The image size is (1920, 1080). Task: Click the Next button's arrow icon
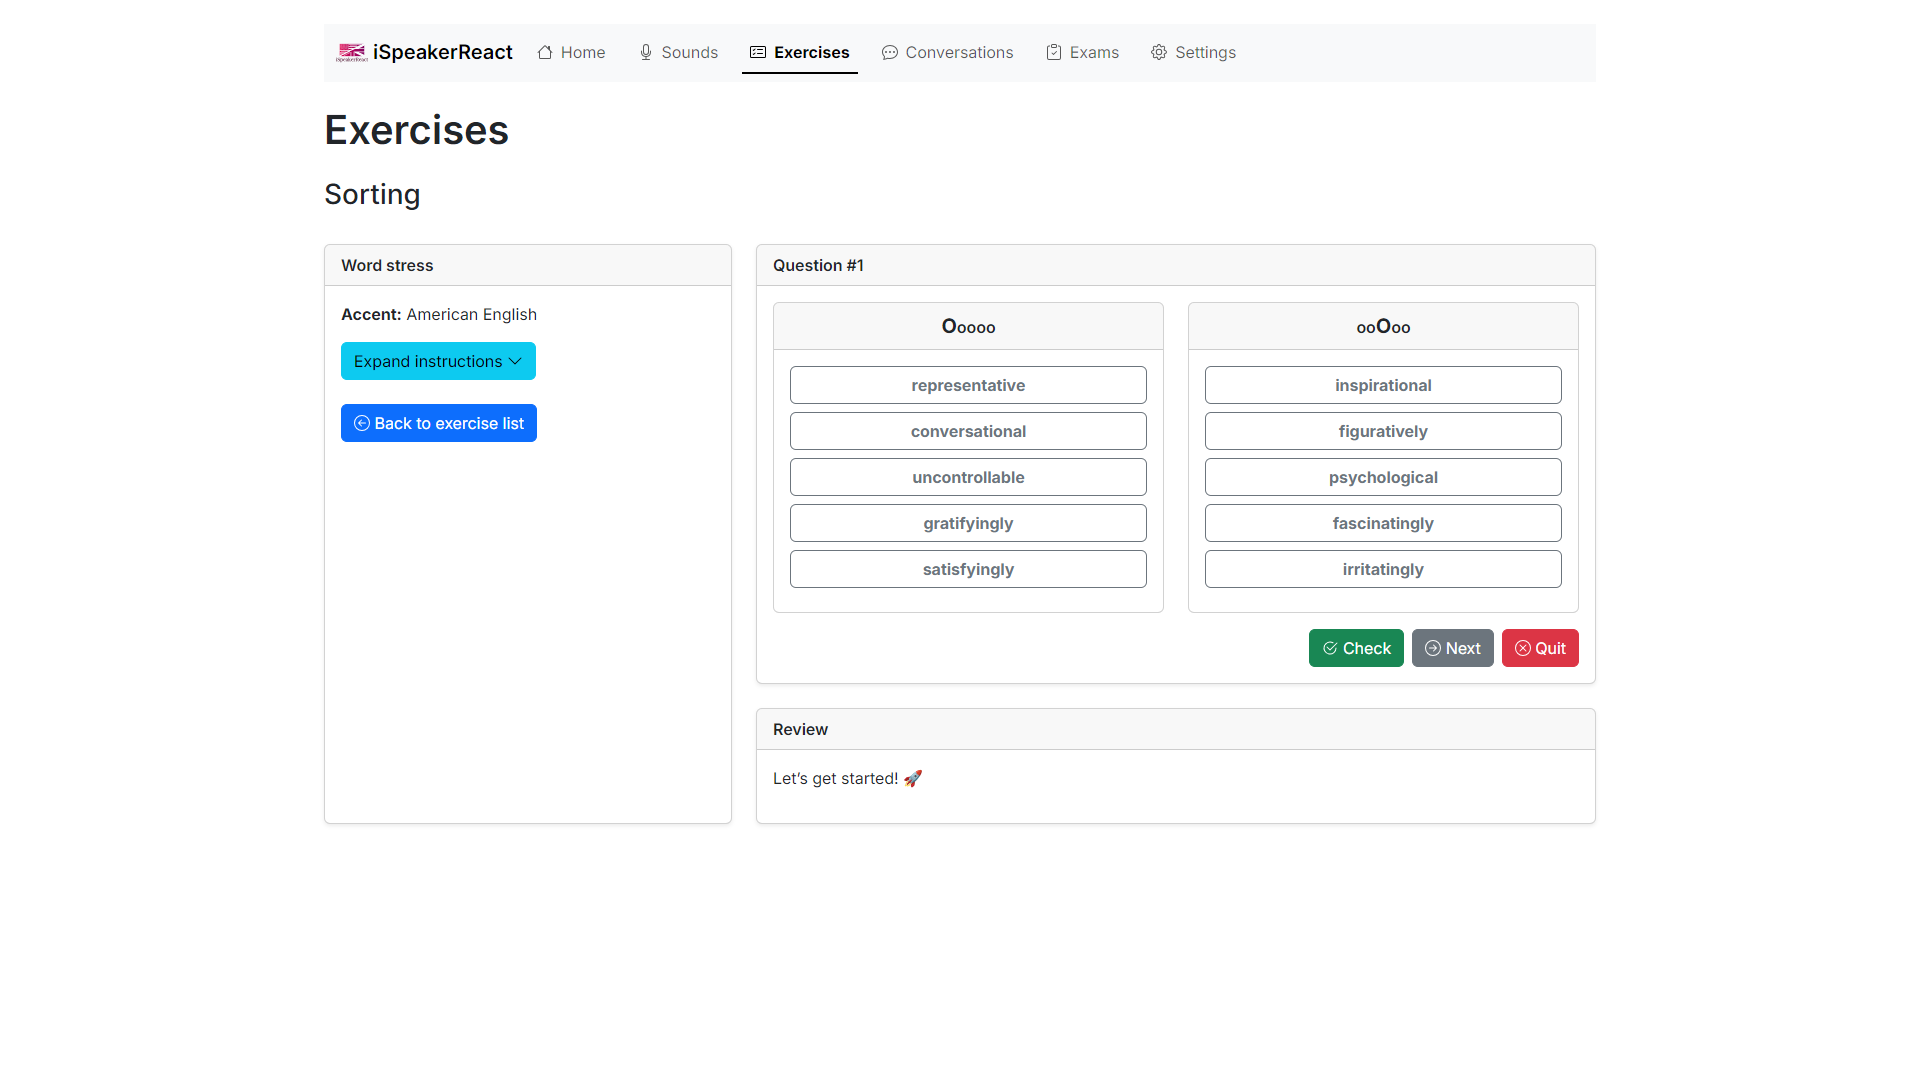click(1433, 648)
